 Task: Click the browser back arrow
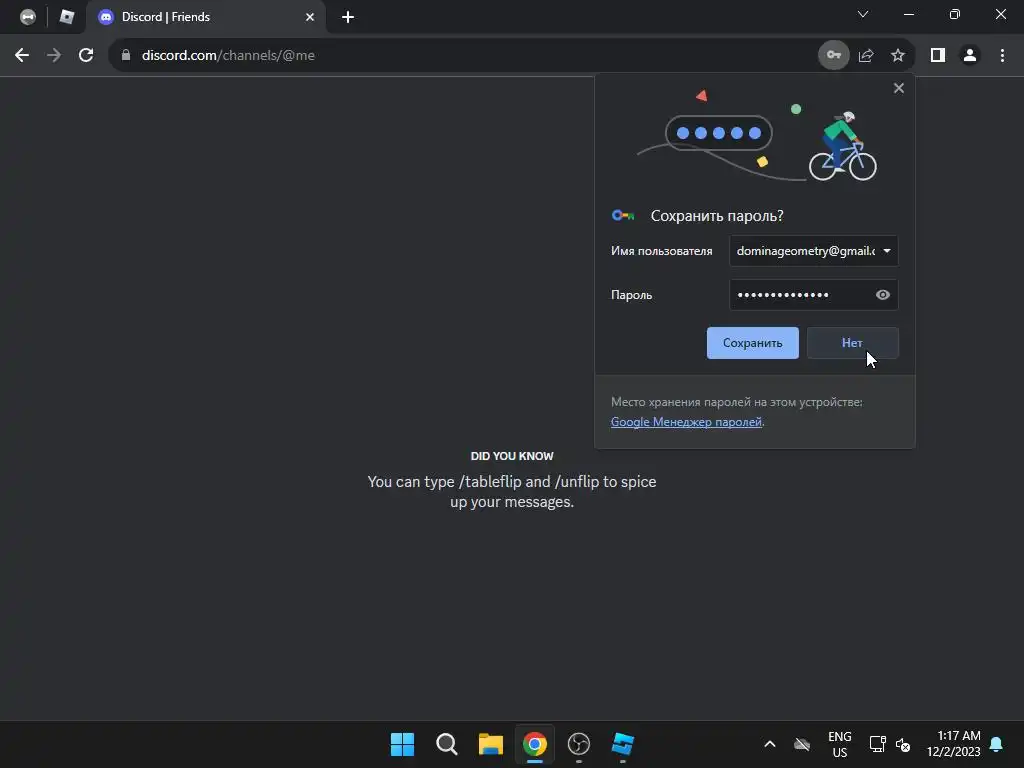point(22,56)
